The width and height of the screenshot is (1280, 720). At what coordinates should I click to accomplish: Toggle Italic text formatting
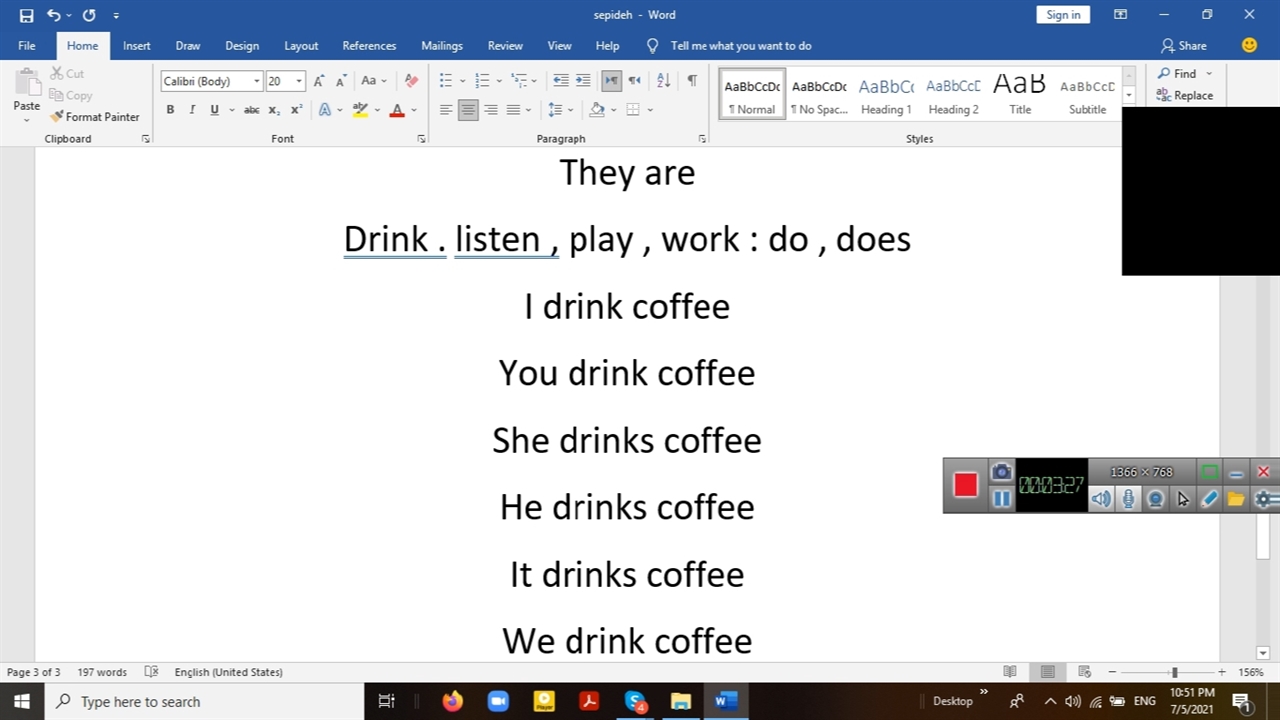(x=192, y=110)
